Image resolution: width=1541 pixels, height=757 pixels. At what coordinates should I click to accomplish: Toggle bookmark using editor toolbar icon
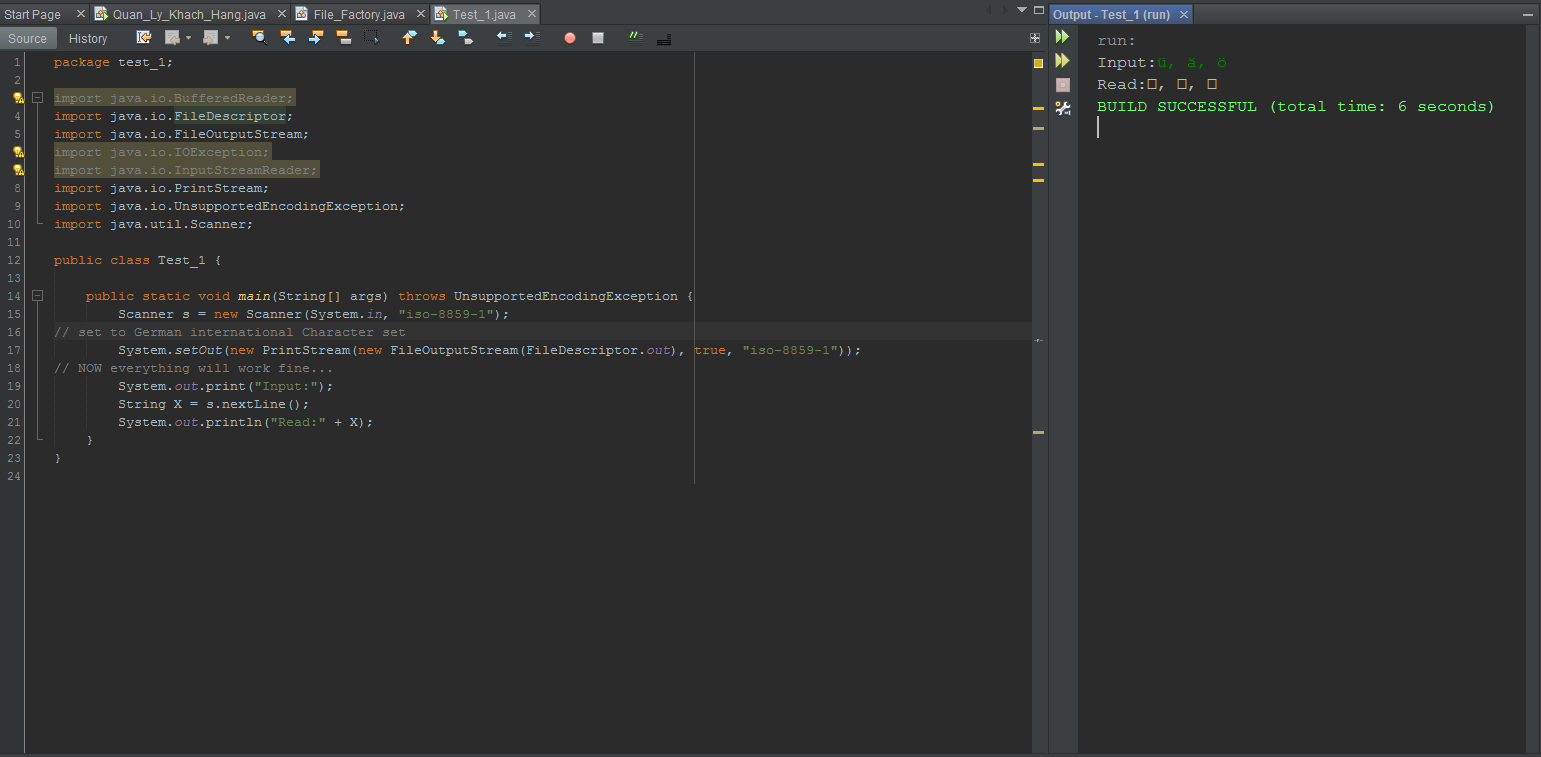pyautogui.click(x=465, y=38)
